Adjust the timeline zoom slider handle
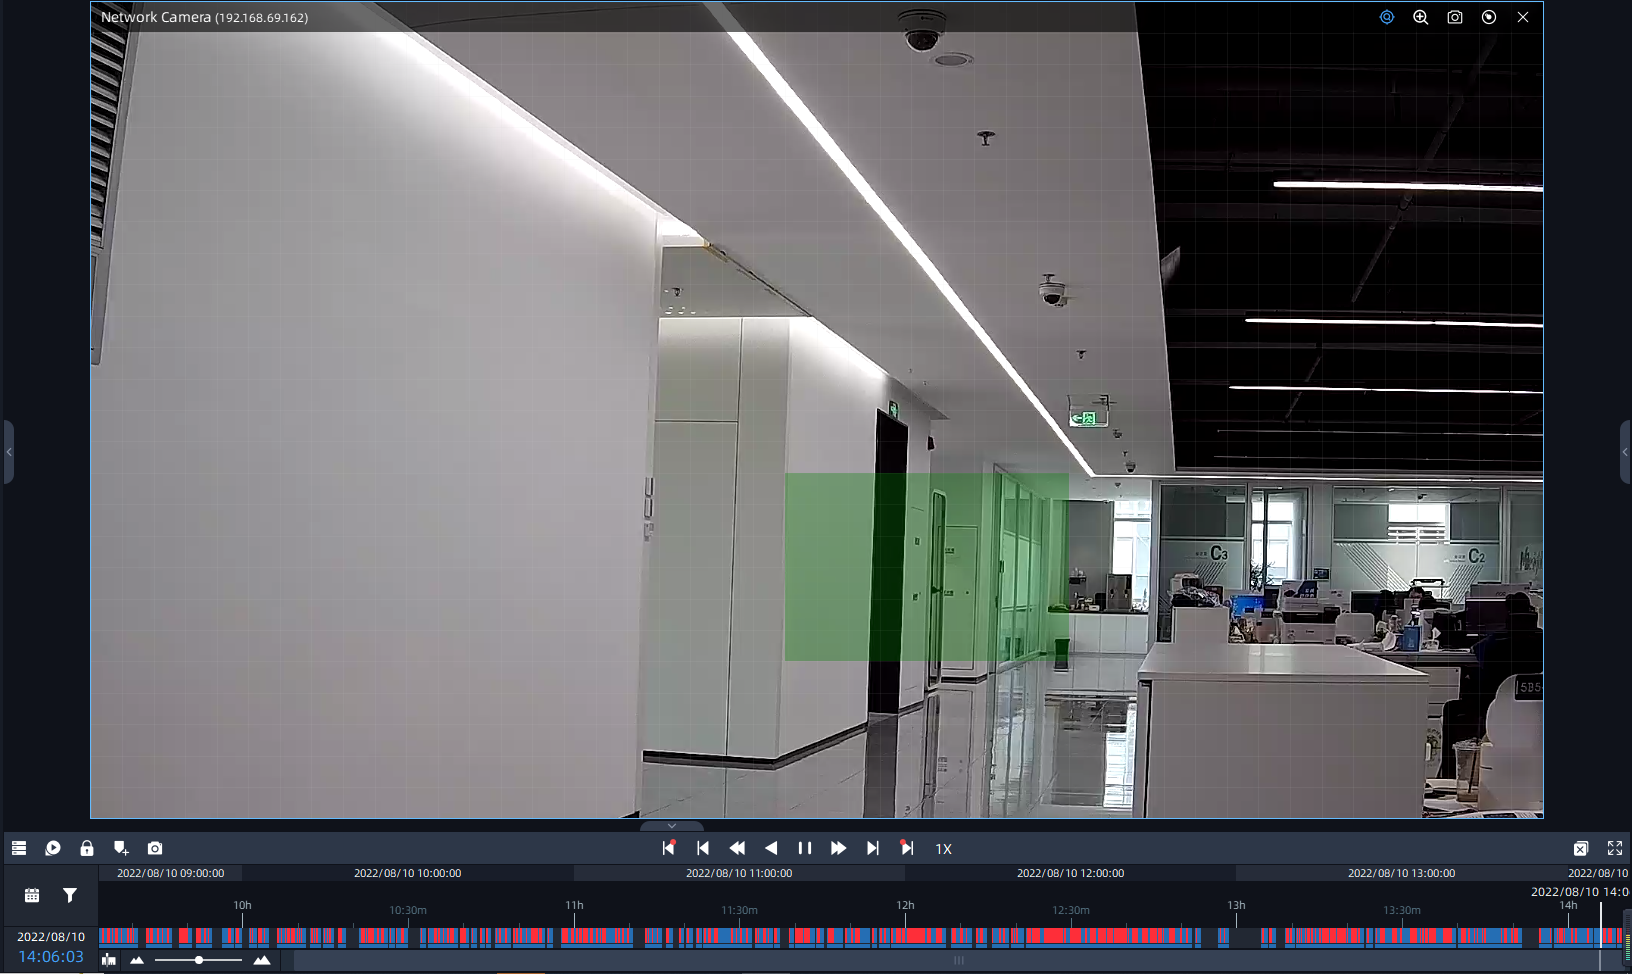Screen dimensions: 1632x974 [199, 960]
